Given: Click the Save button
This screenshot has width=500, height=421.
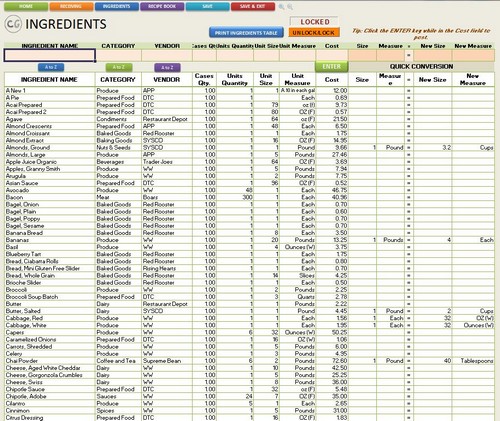Looking at the screenshot, I should (x=207, y=6).
